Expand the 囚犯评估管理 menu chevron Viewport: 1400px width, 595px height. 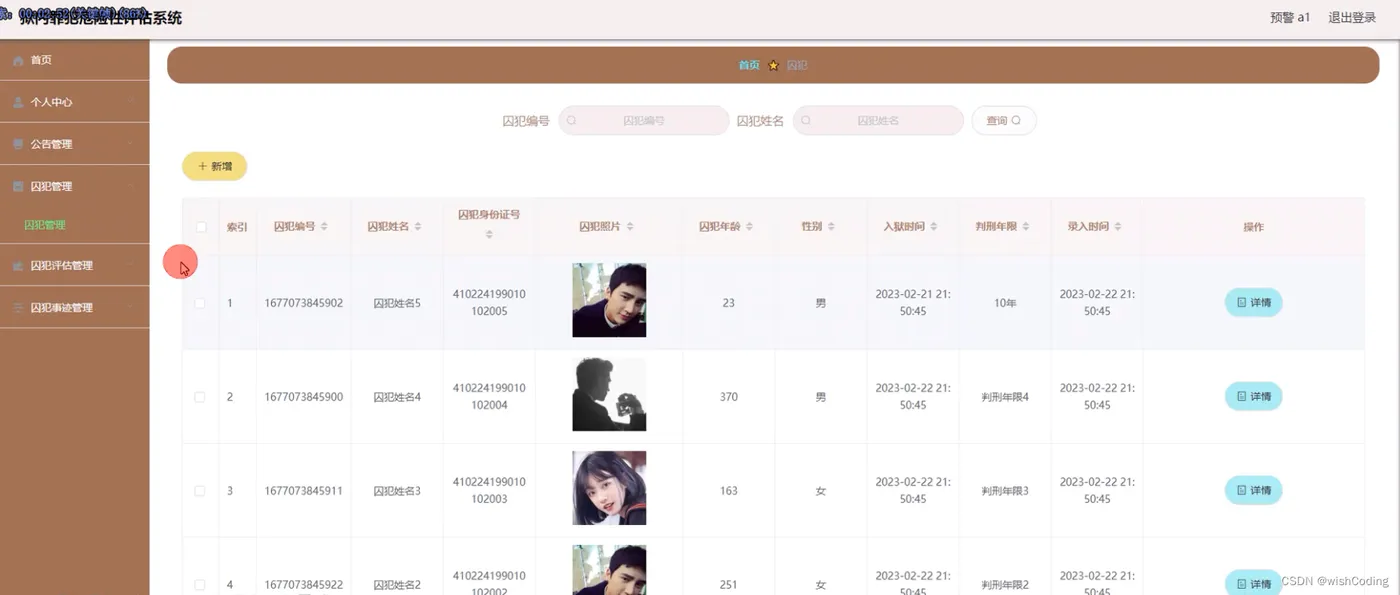pos(132,266)
